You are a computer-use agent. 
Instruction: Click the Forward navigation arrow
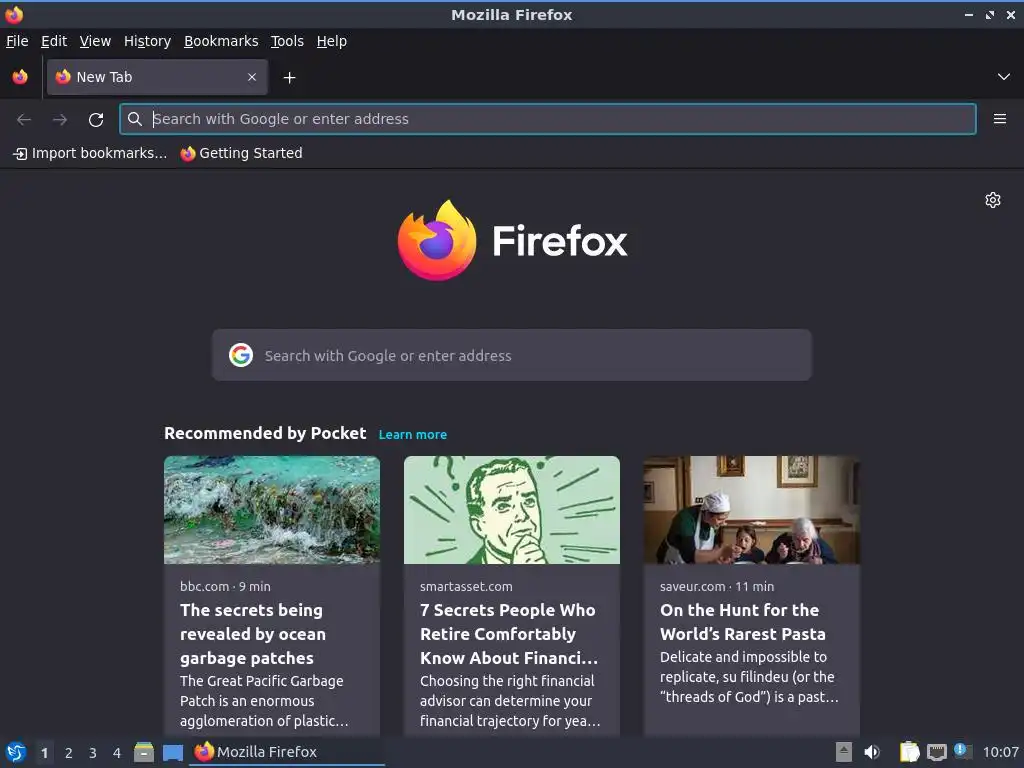[60, 120]
